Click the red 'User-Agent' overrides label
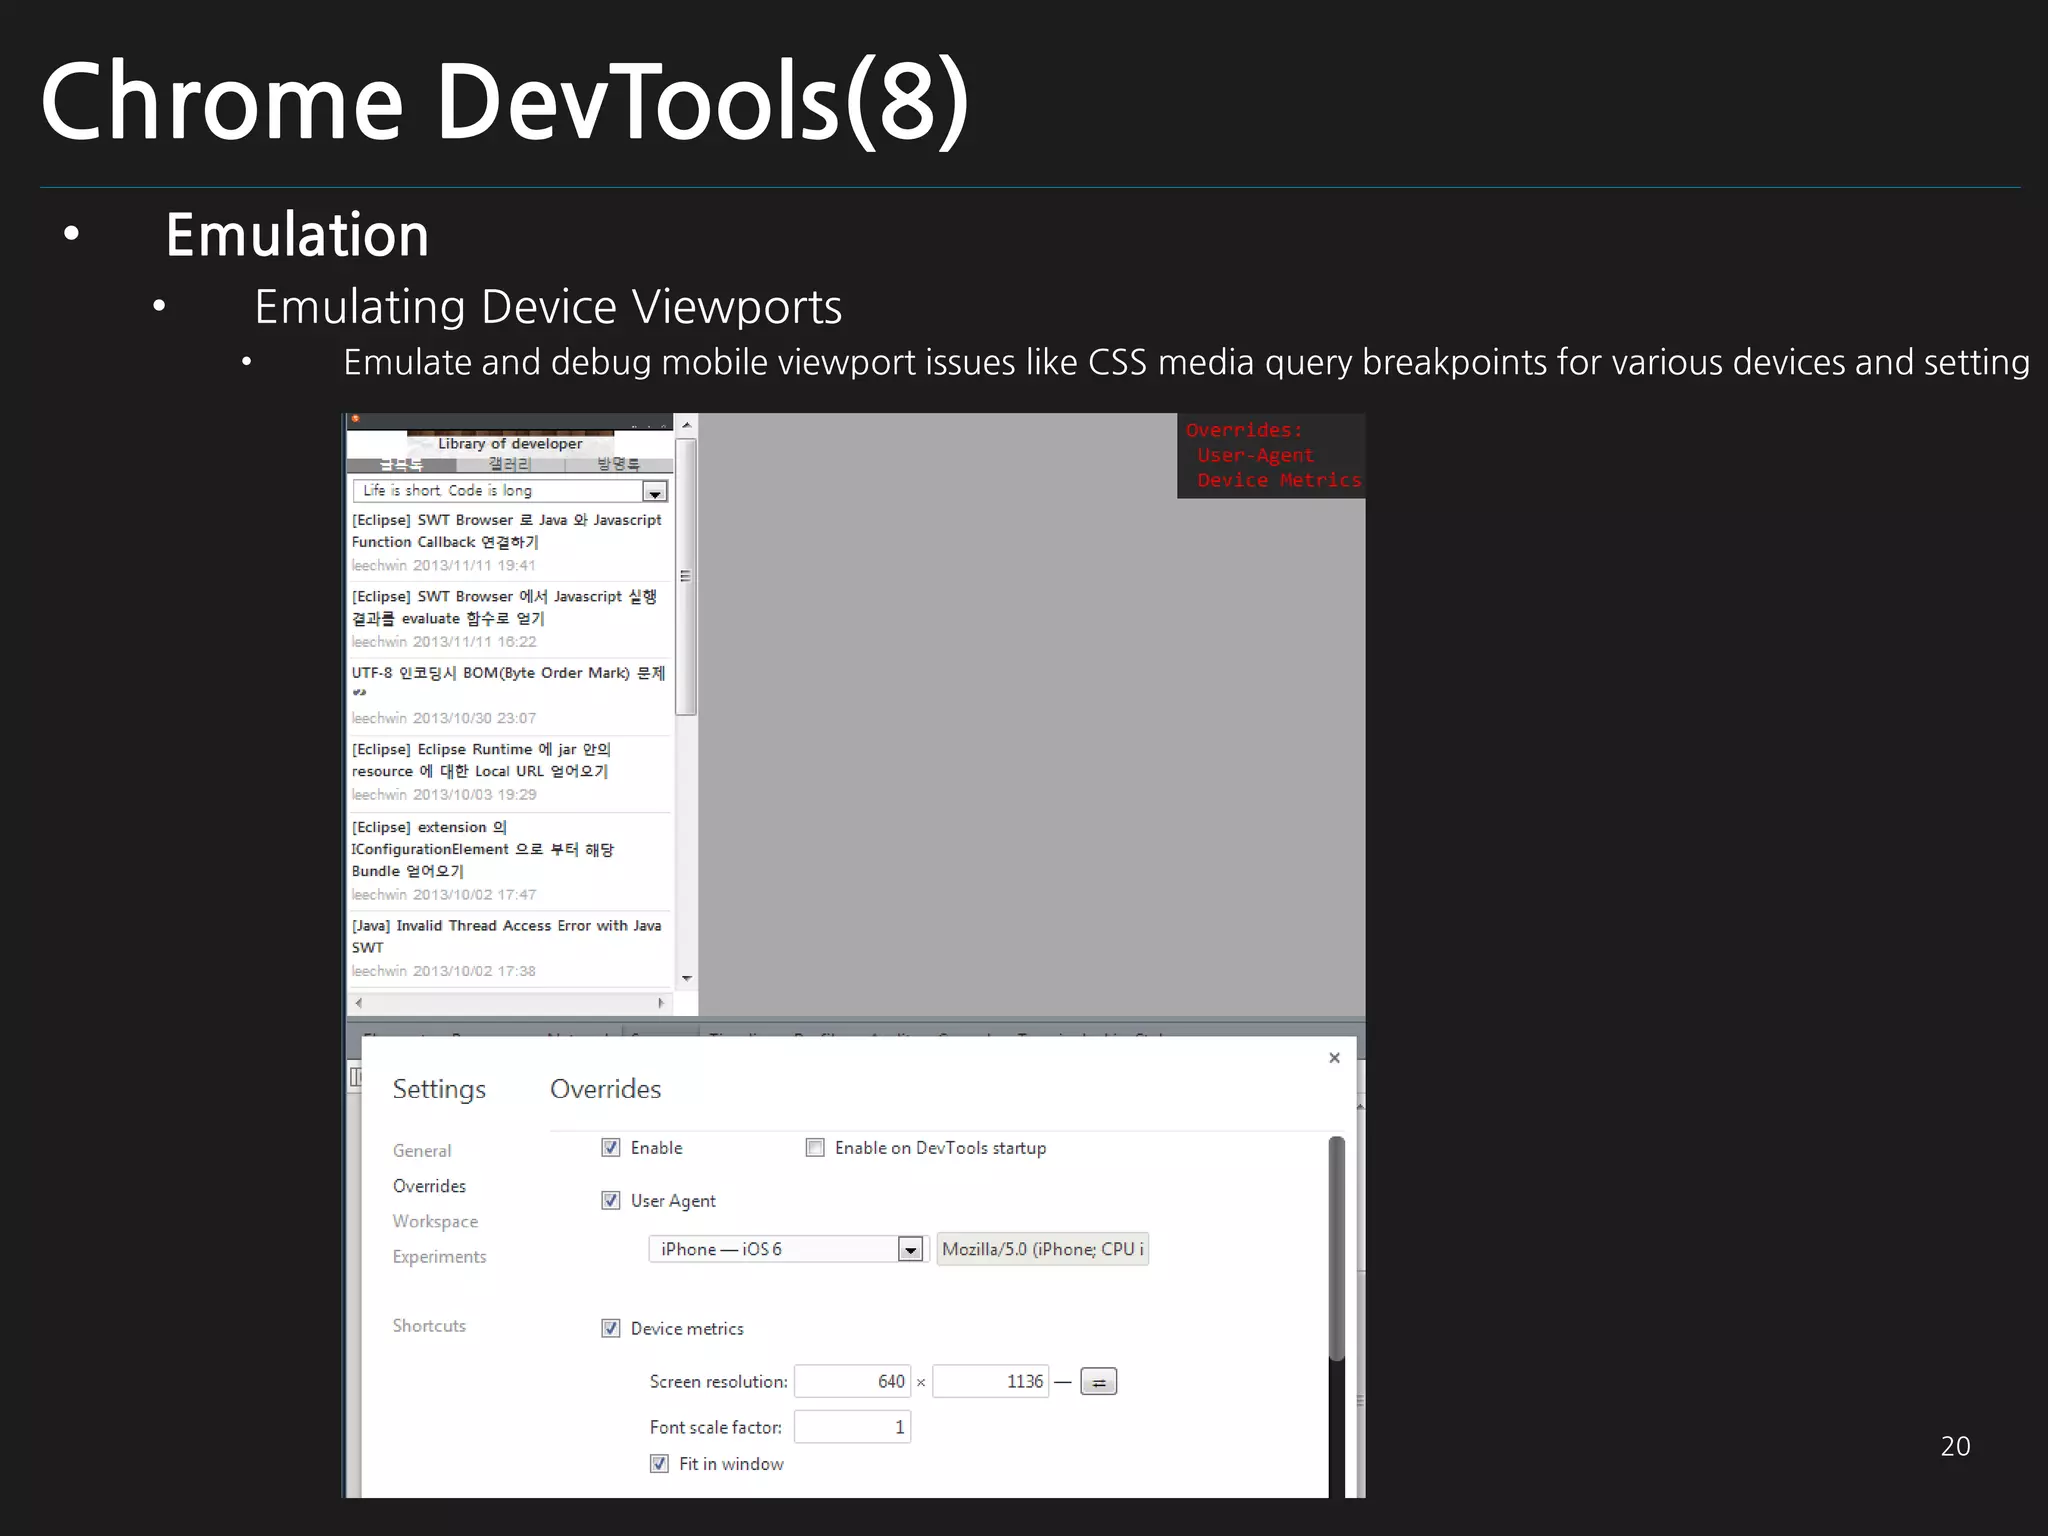 coord(1256,456)
